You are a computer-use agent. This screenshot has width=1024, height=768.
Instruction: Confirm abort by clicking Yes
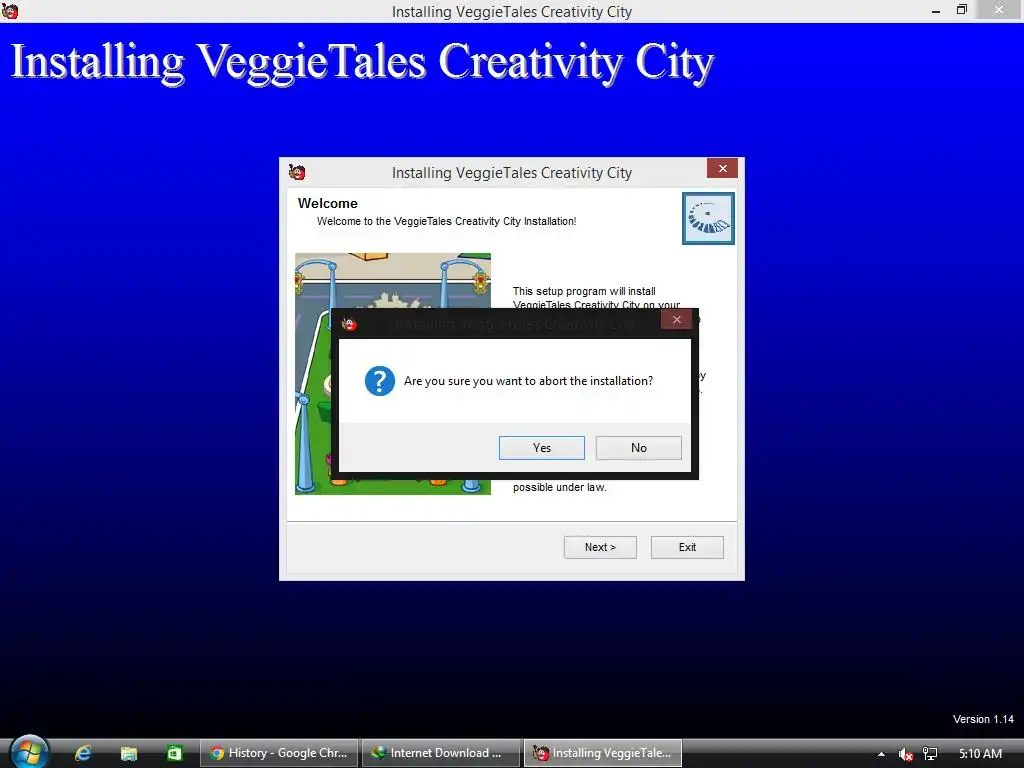pyautogui.click(x=541, y=448)
